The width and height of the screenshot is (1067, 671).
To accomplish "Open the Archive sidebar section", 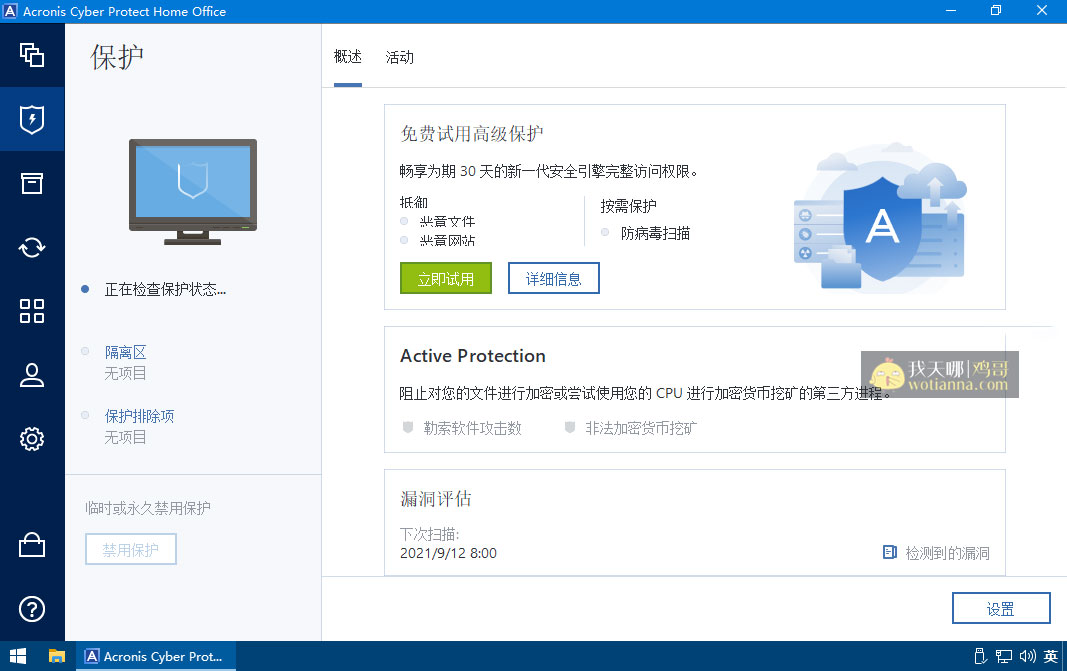I will tap(32, 183).
